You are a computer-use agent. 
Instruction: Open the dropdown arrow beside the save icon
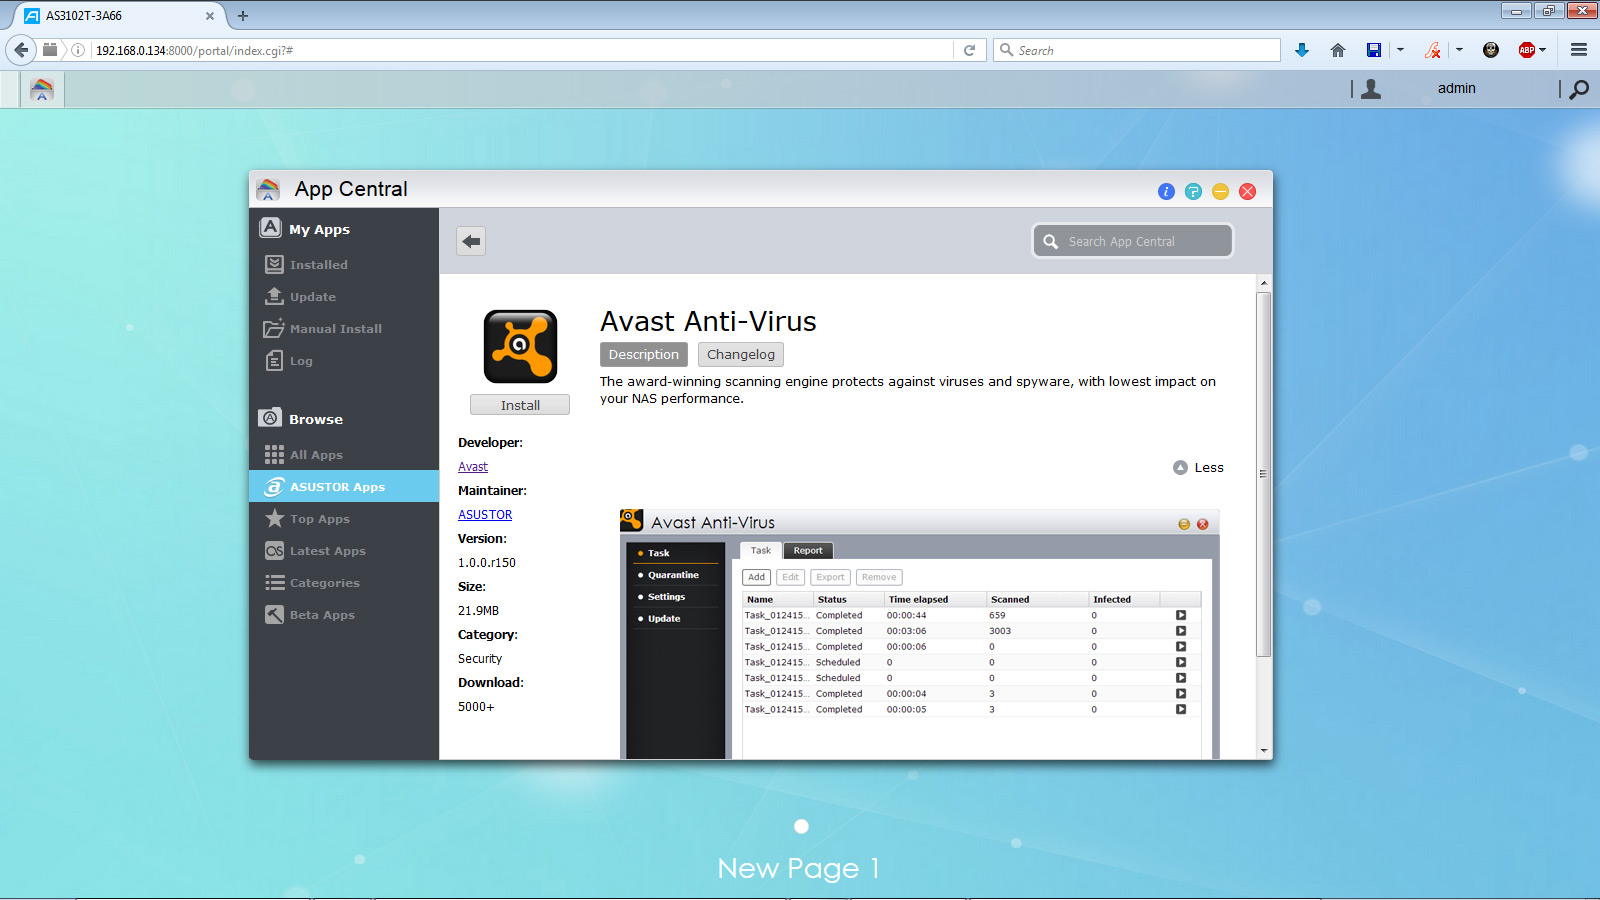coord(1400,50)
